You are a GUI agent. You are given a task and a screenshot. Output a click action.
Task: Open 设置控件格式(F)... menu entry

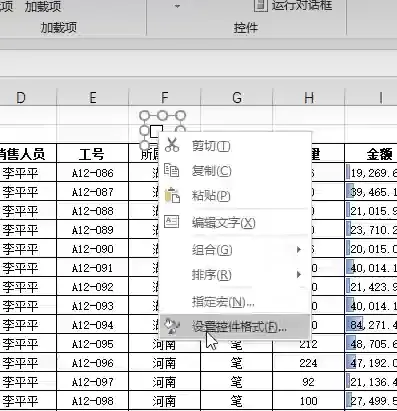pos(235,327)
